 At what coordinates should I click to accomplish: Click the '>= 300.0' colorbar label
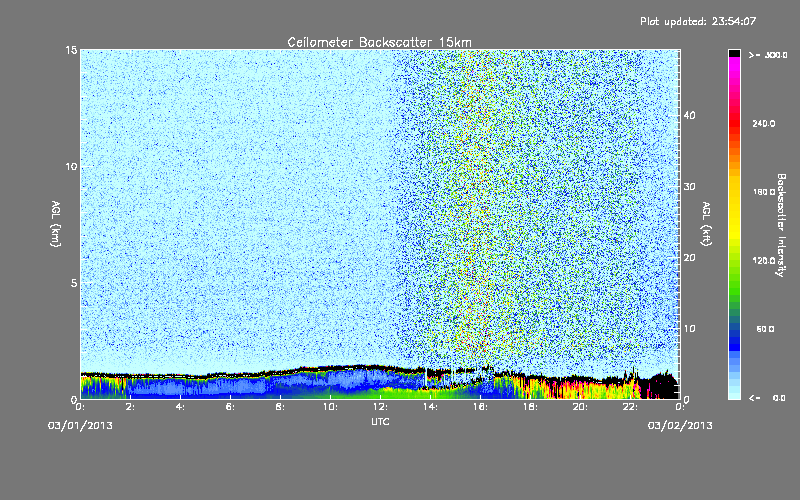tap(768, 55)
